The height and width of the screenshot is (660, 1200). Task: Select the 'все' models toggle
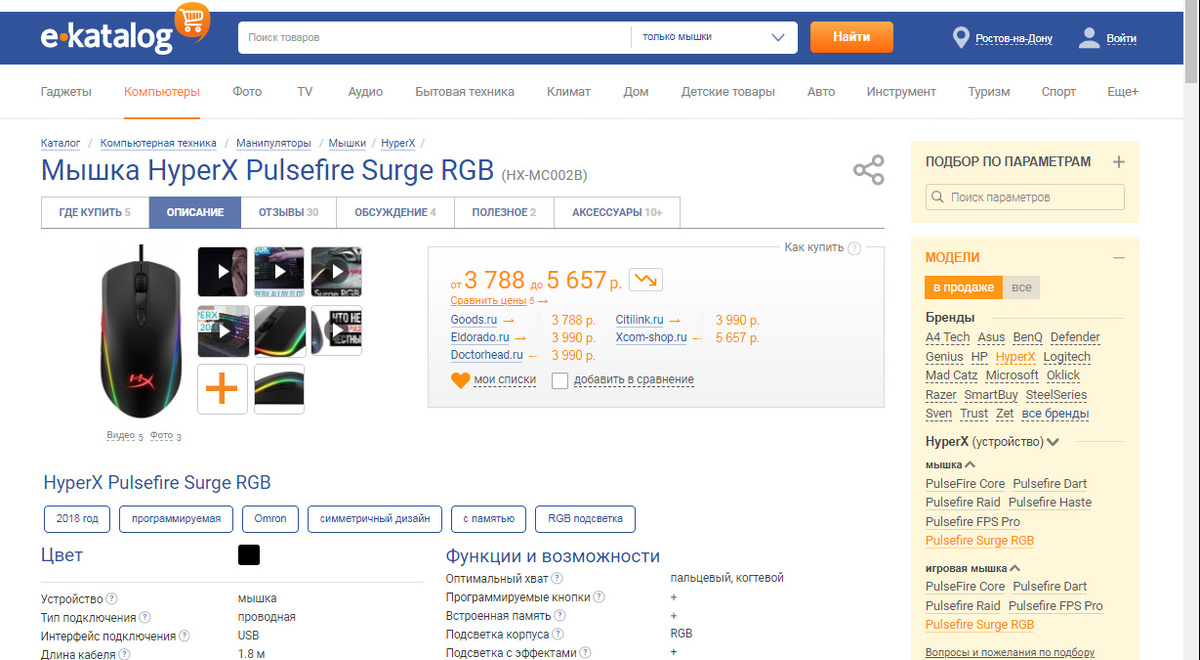1021,287
